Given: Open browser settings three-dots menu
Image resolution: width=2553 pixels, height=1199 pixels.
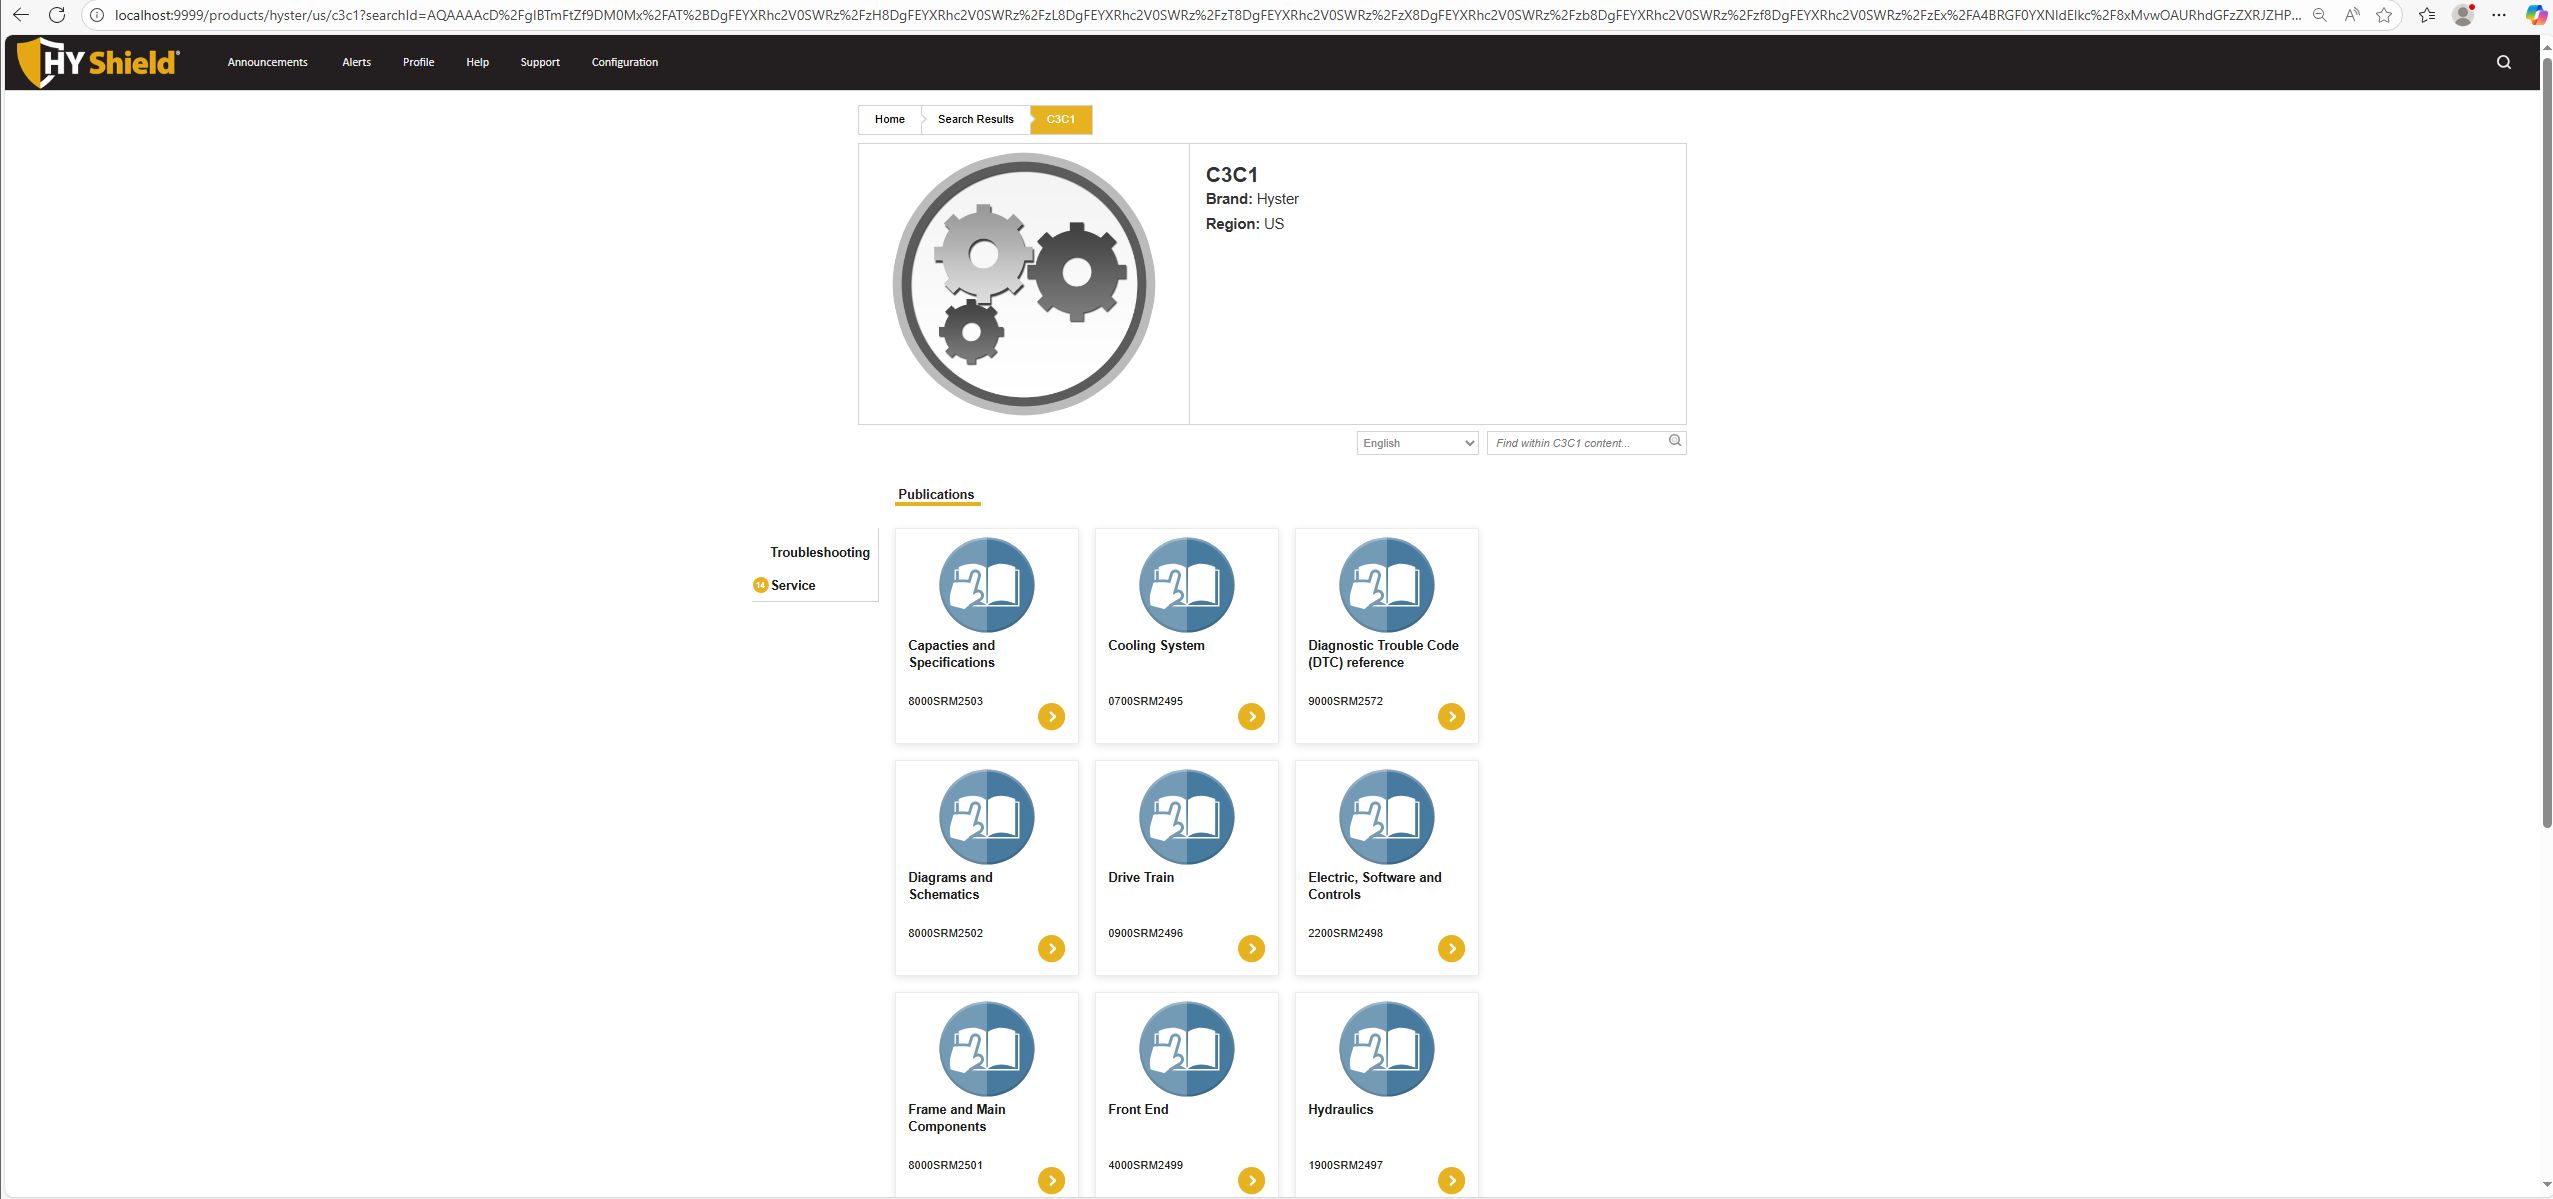Looking at the screenshot, I should [x=2498, y=15].
